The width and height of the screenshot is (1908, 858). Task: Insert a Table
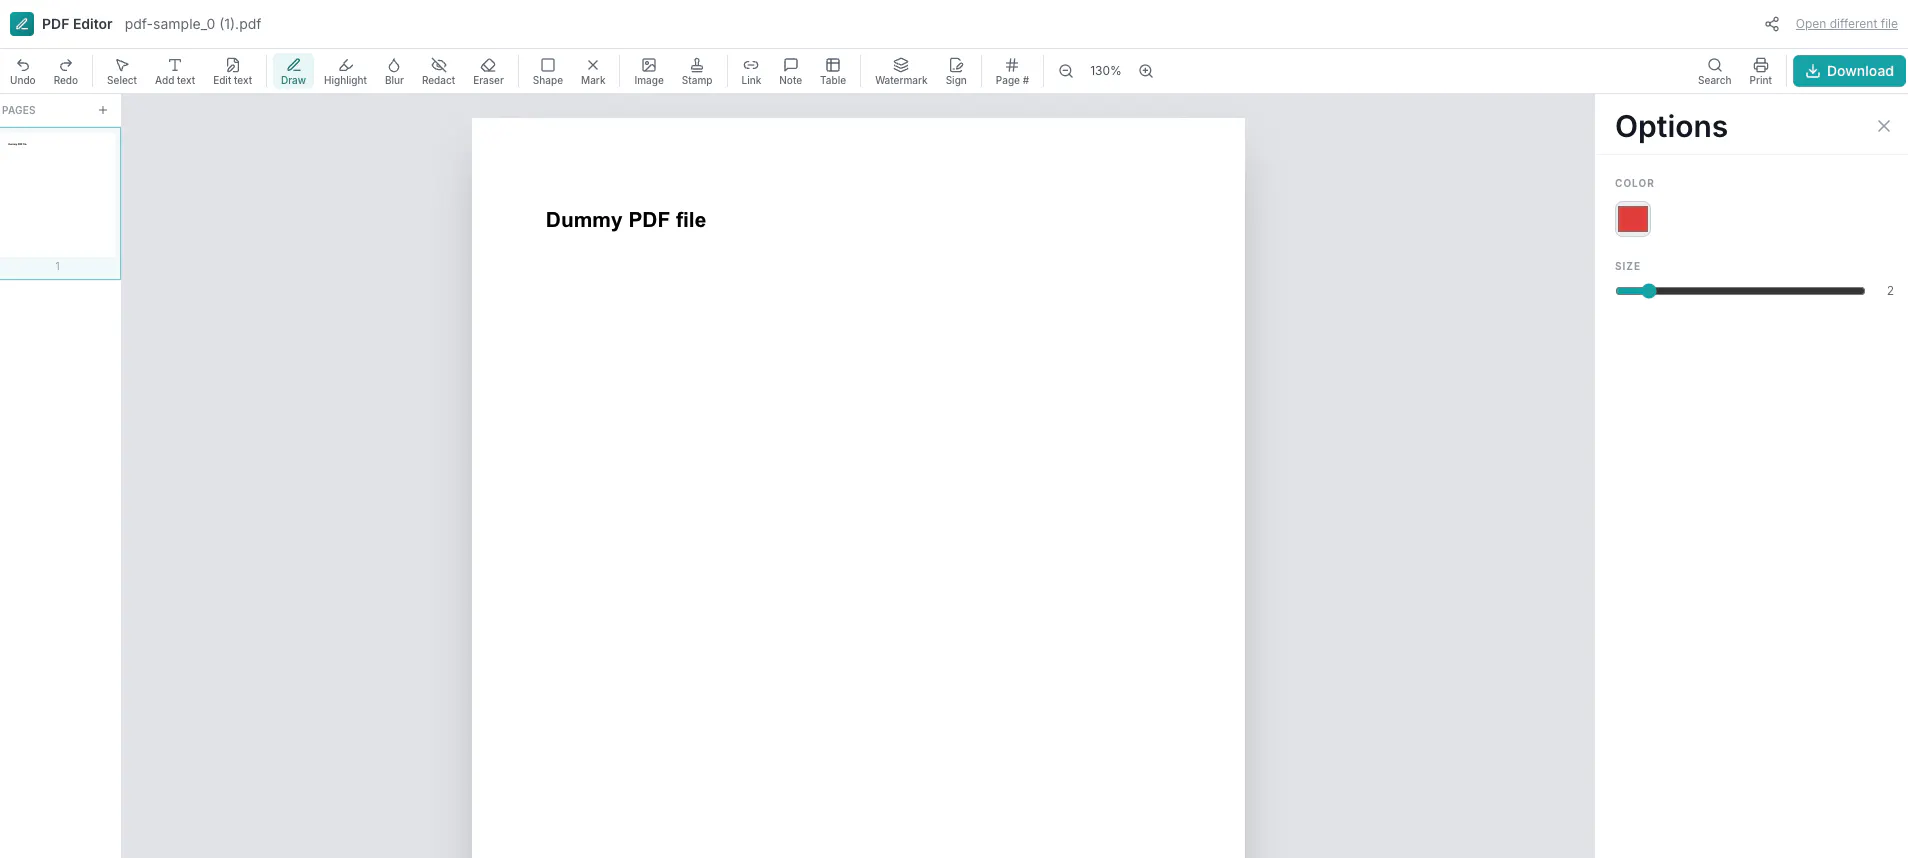coord(833,71)
